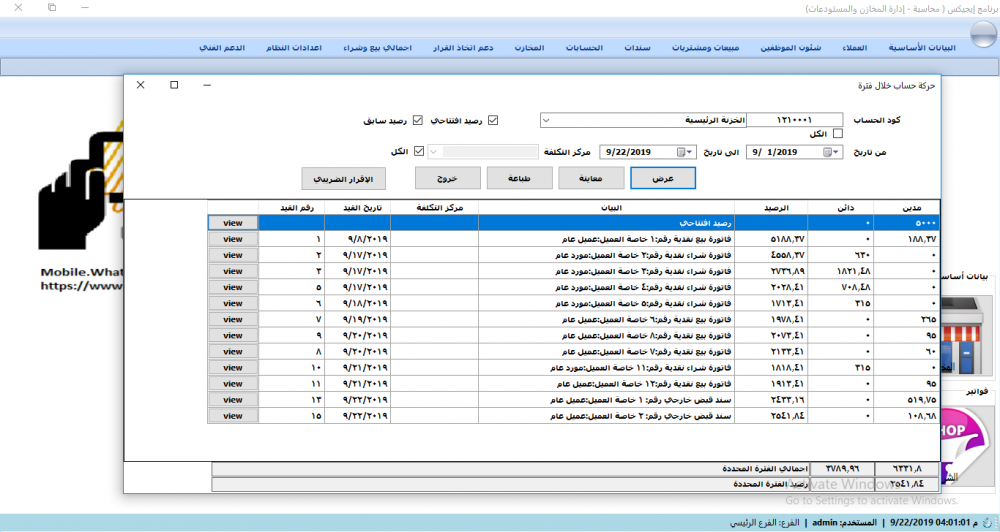
Task: Open the اعدادات النظام menu
Action: pyautogui.click(x=294, y=48)
